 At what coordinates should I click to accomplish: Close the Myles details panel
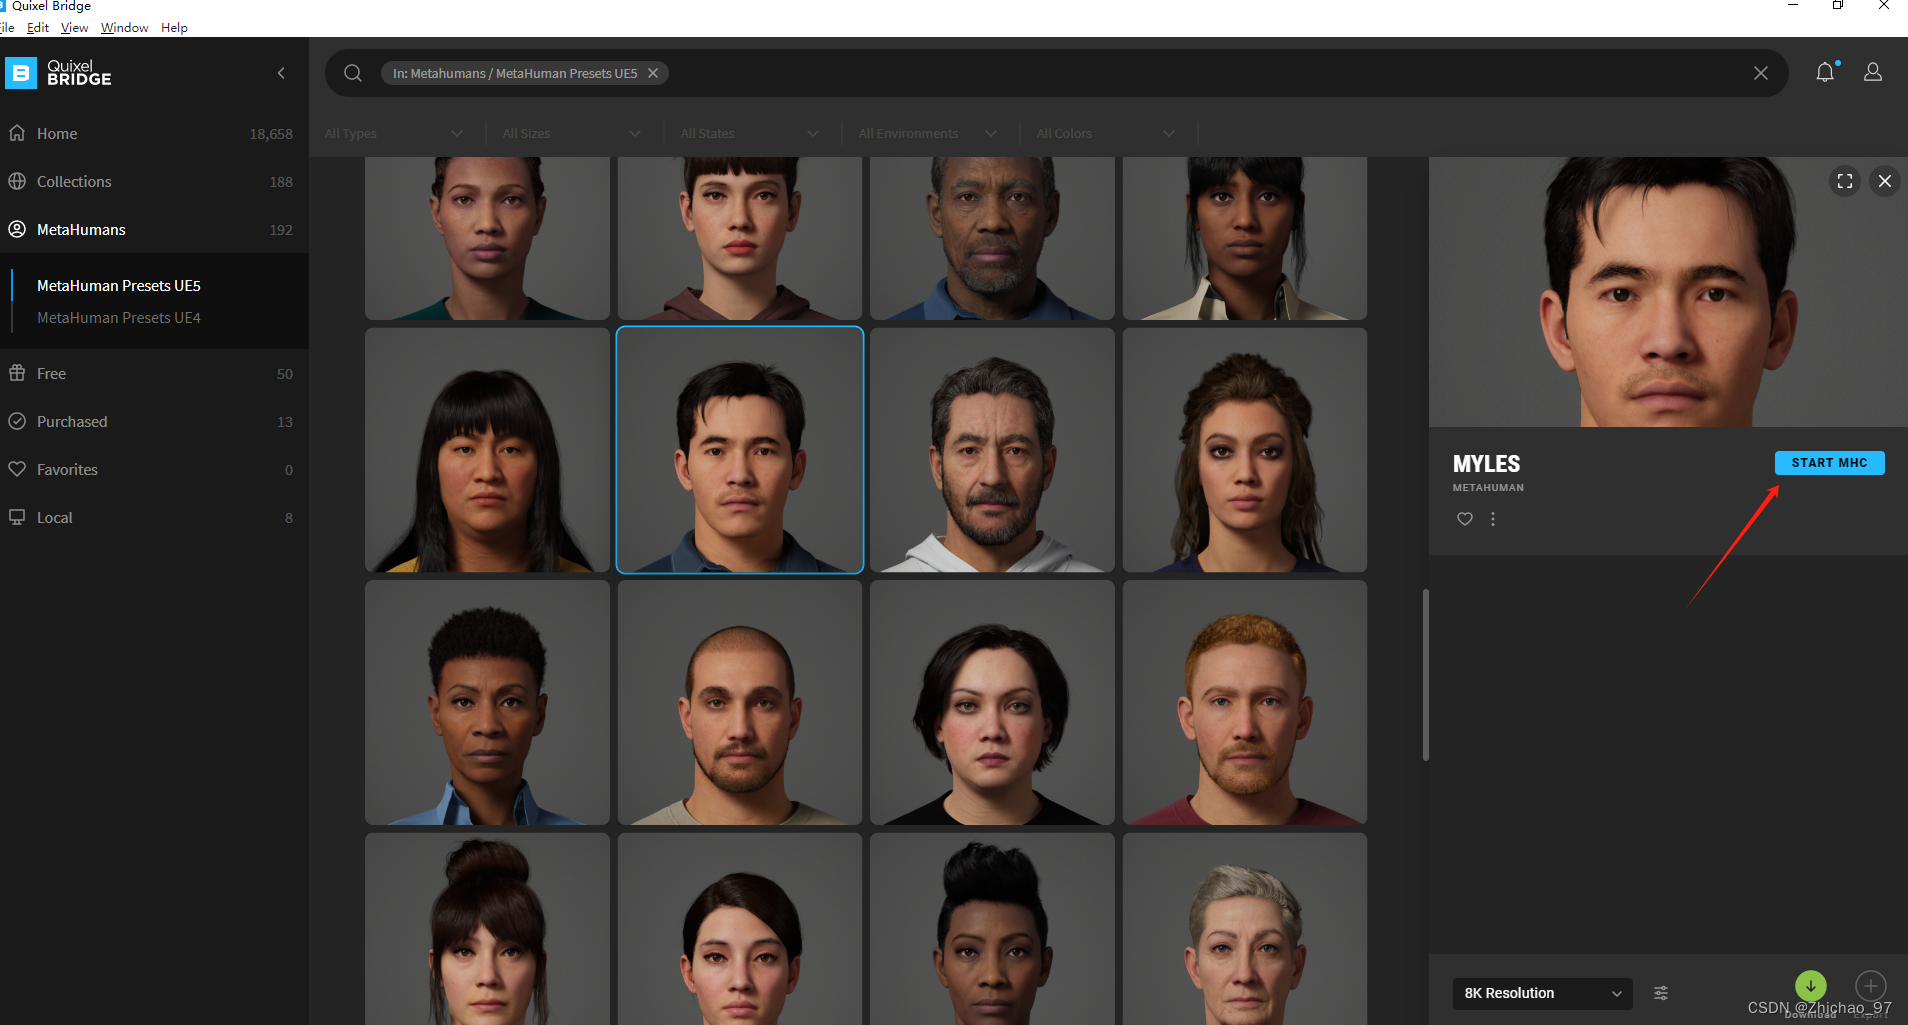click(x=1884, y=181)
